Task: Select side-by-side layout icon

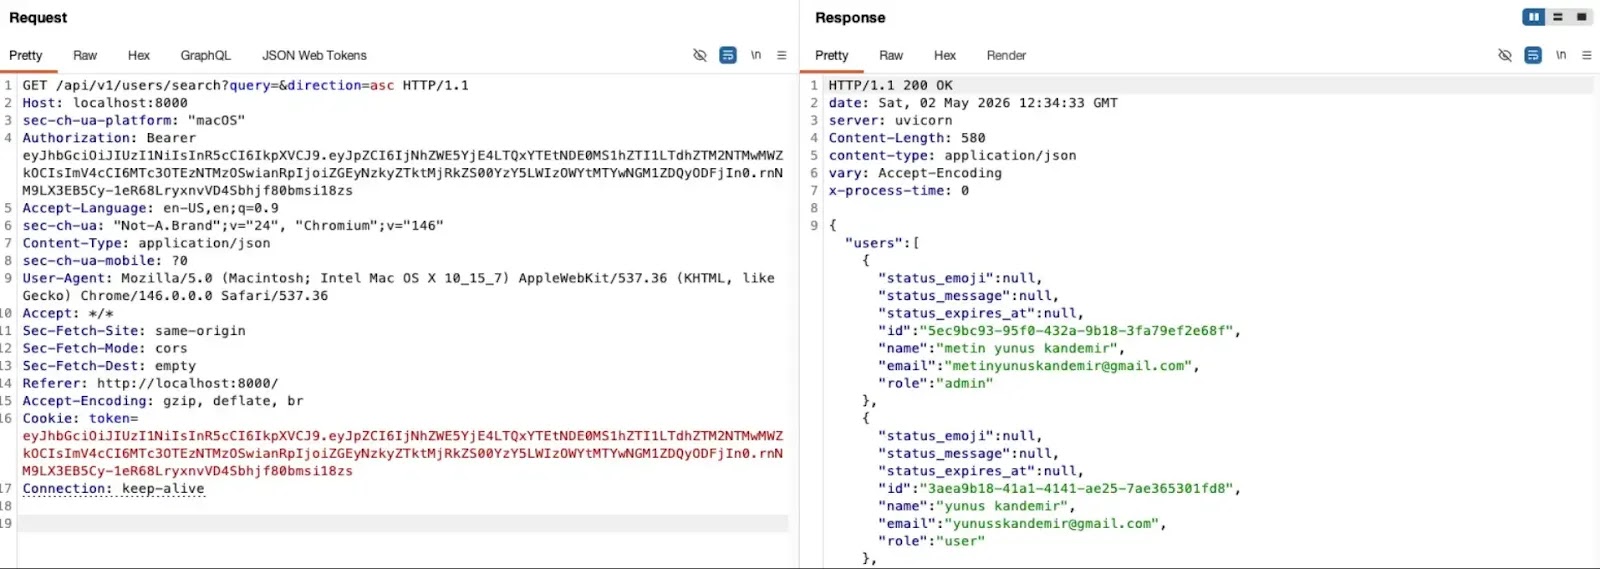Action: (1533, 17)
